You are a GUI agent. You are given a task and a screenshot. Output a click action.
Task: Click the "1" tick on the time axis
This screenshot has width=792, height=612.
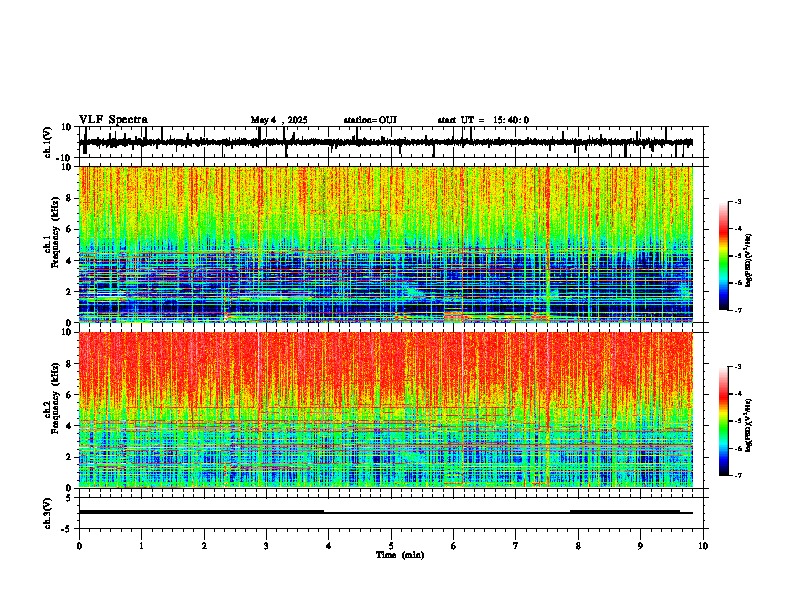tap(142, 546)
